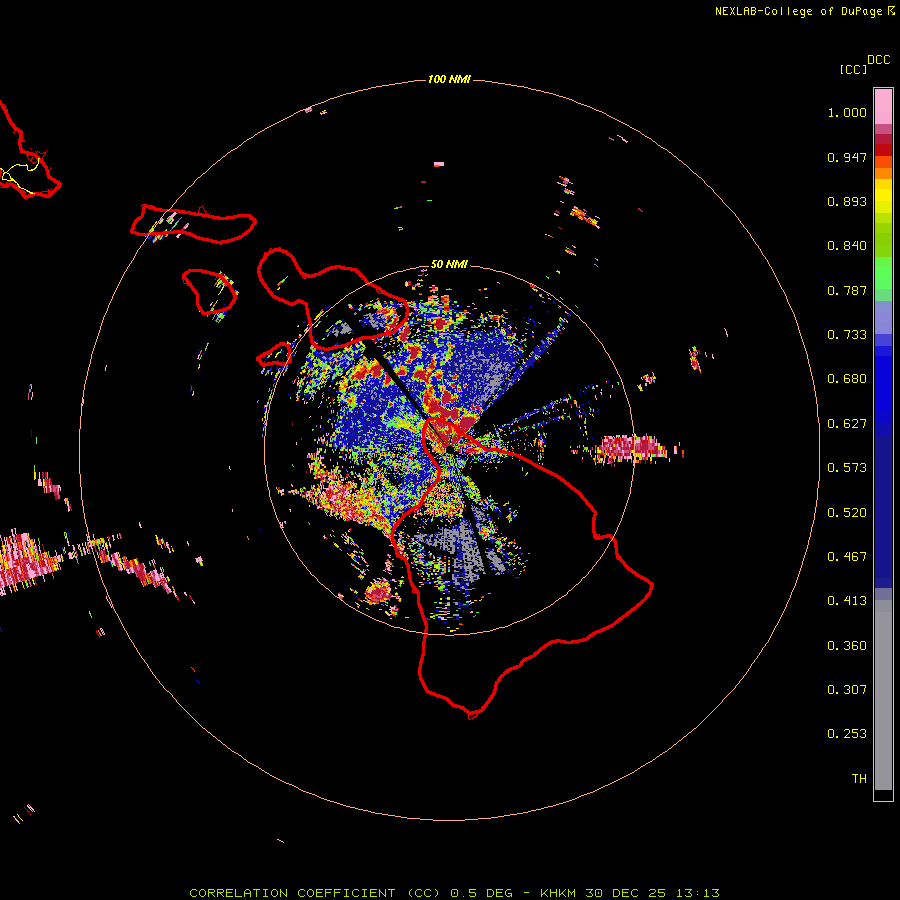Image resolution: width=900 pixels, height=900 pixels.
Task: Click the gray segment of the color scale
Action: (x=883, y=695)
